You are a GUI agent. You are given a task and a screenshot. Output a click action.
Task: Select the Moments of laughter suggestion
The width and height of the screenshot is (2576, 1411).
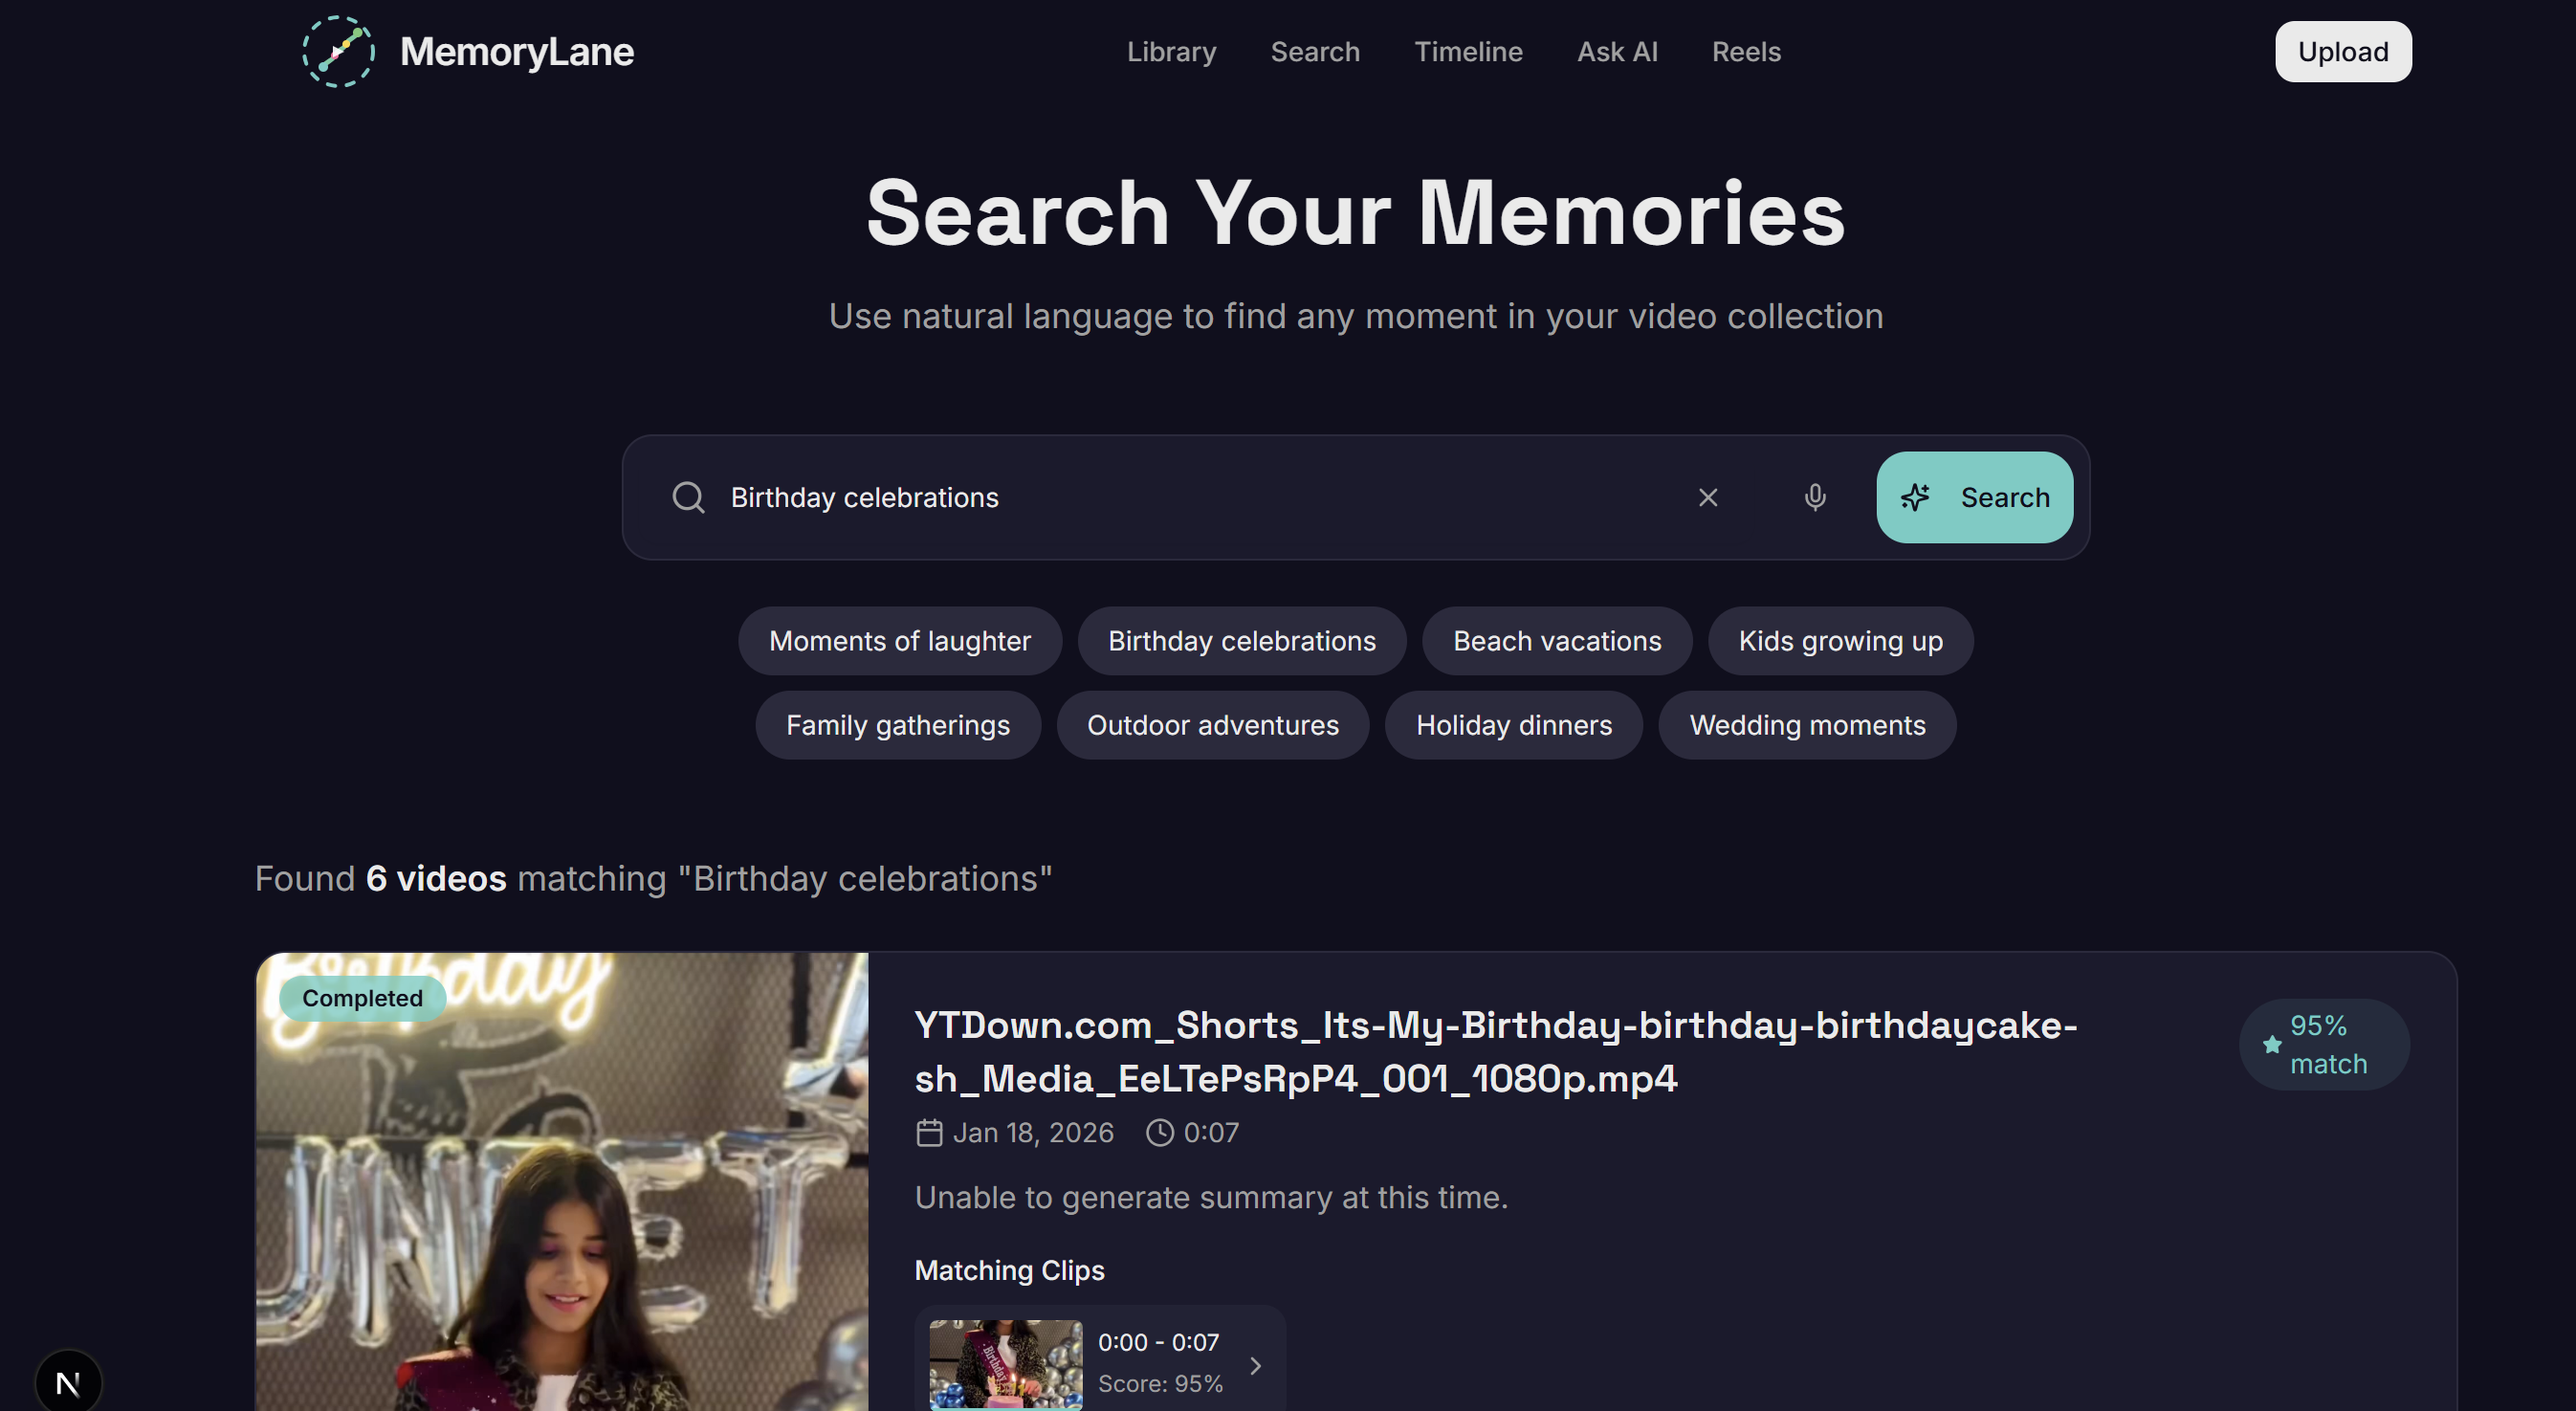pos(899,641)
